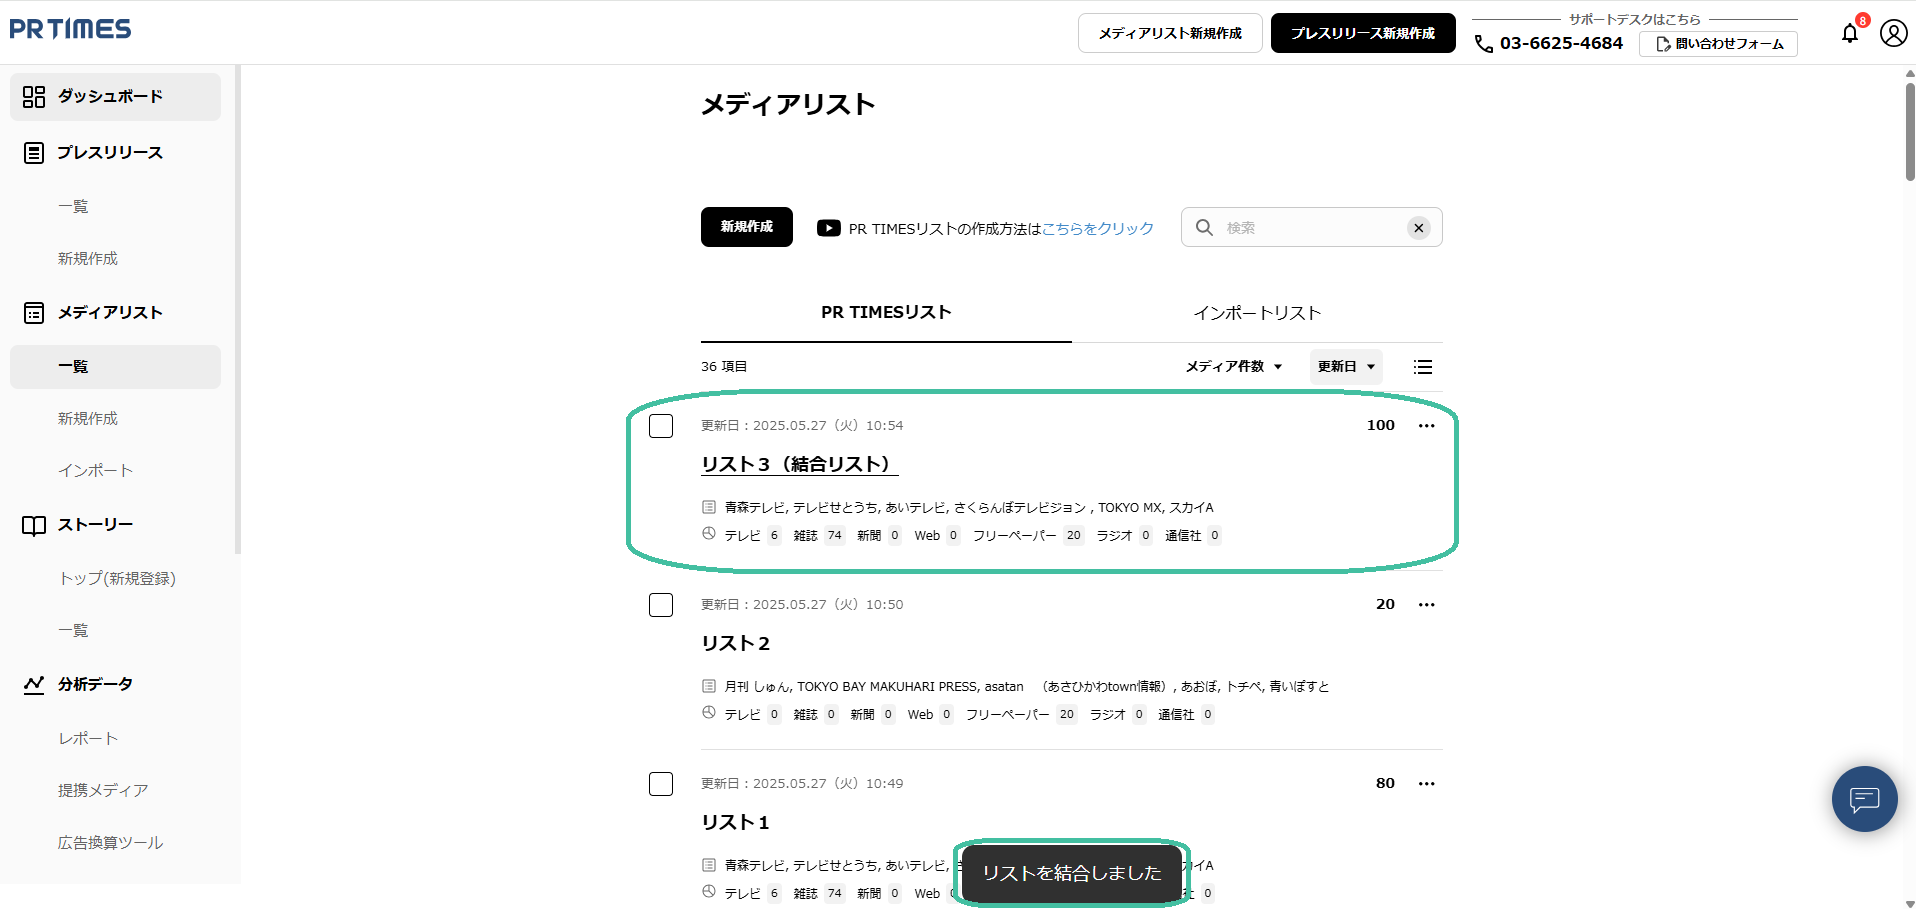Open the notifications bell
Viewport: 1916px width, 909px height.
pyautogui.click(x=1850, y=33)
